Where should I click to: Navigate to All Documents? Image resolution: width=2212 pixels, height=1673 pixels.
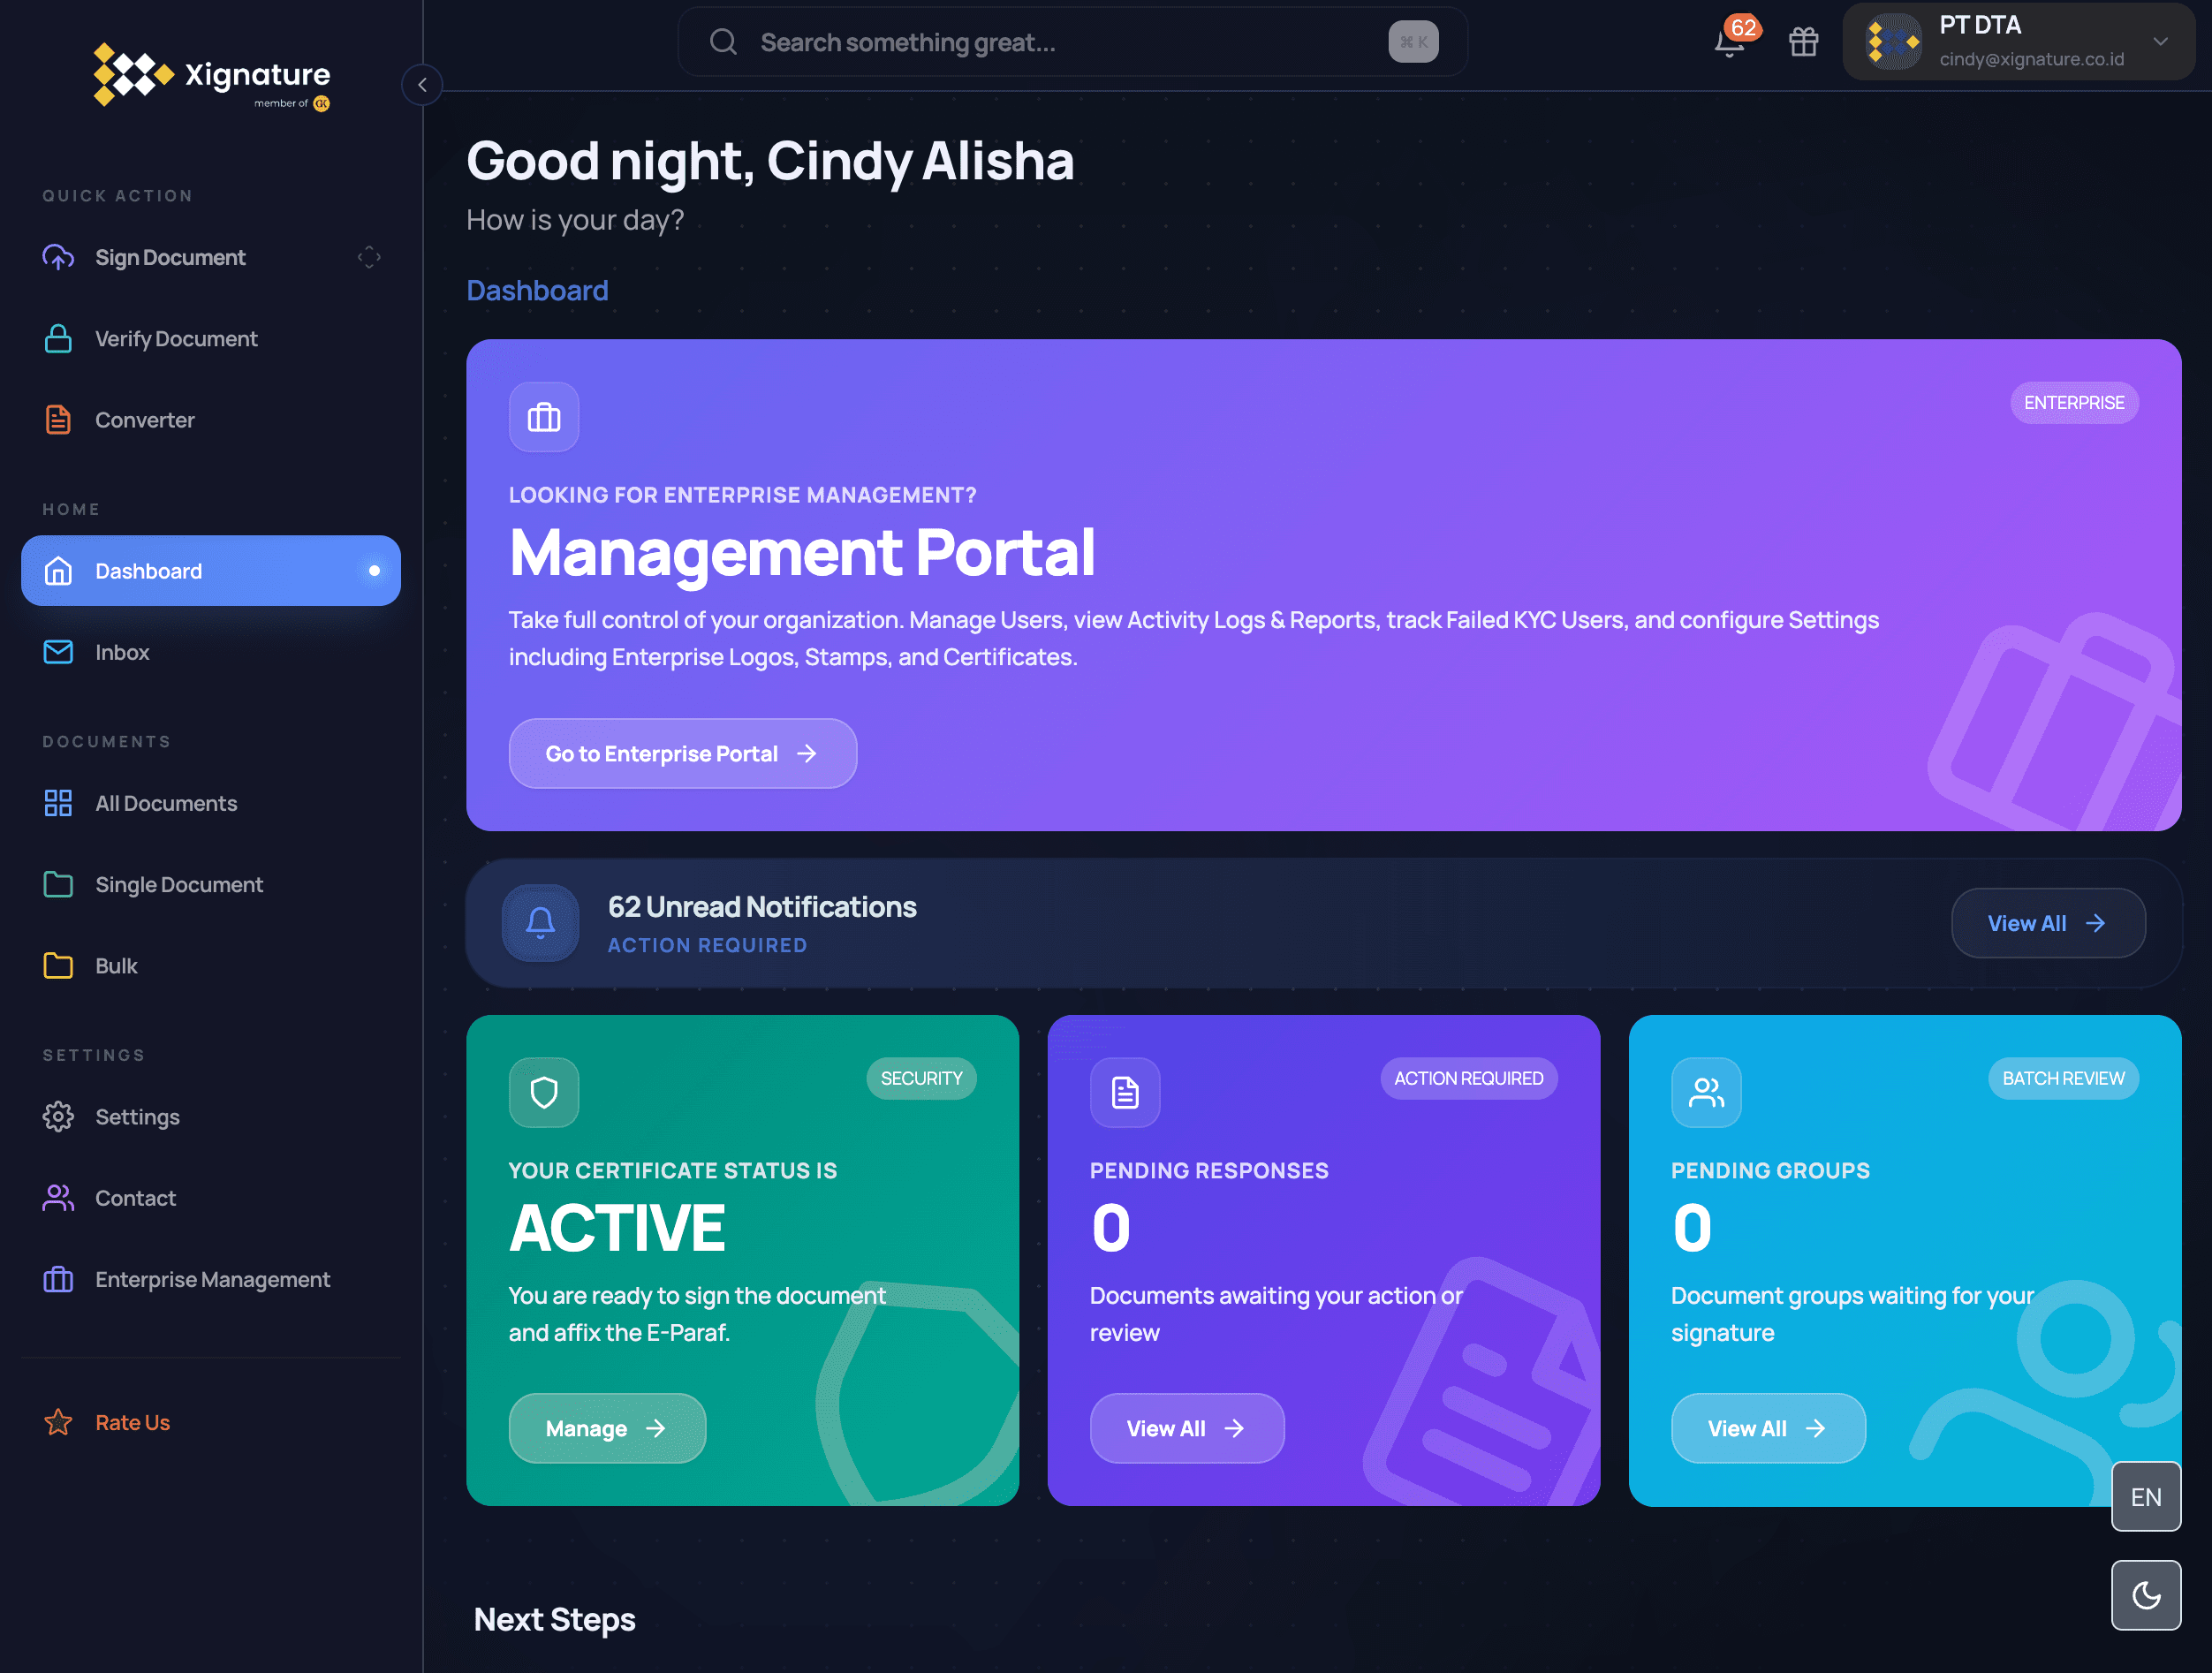click(211, 803)
